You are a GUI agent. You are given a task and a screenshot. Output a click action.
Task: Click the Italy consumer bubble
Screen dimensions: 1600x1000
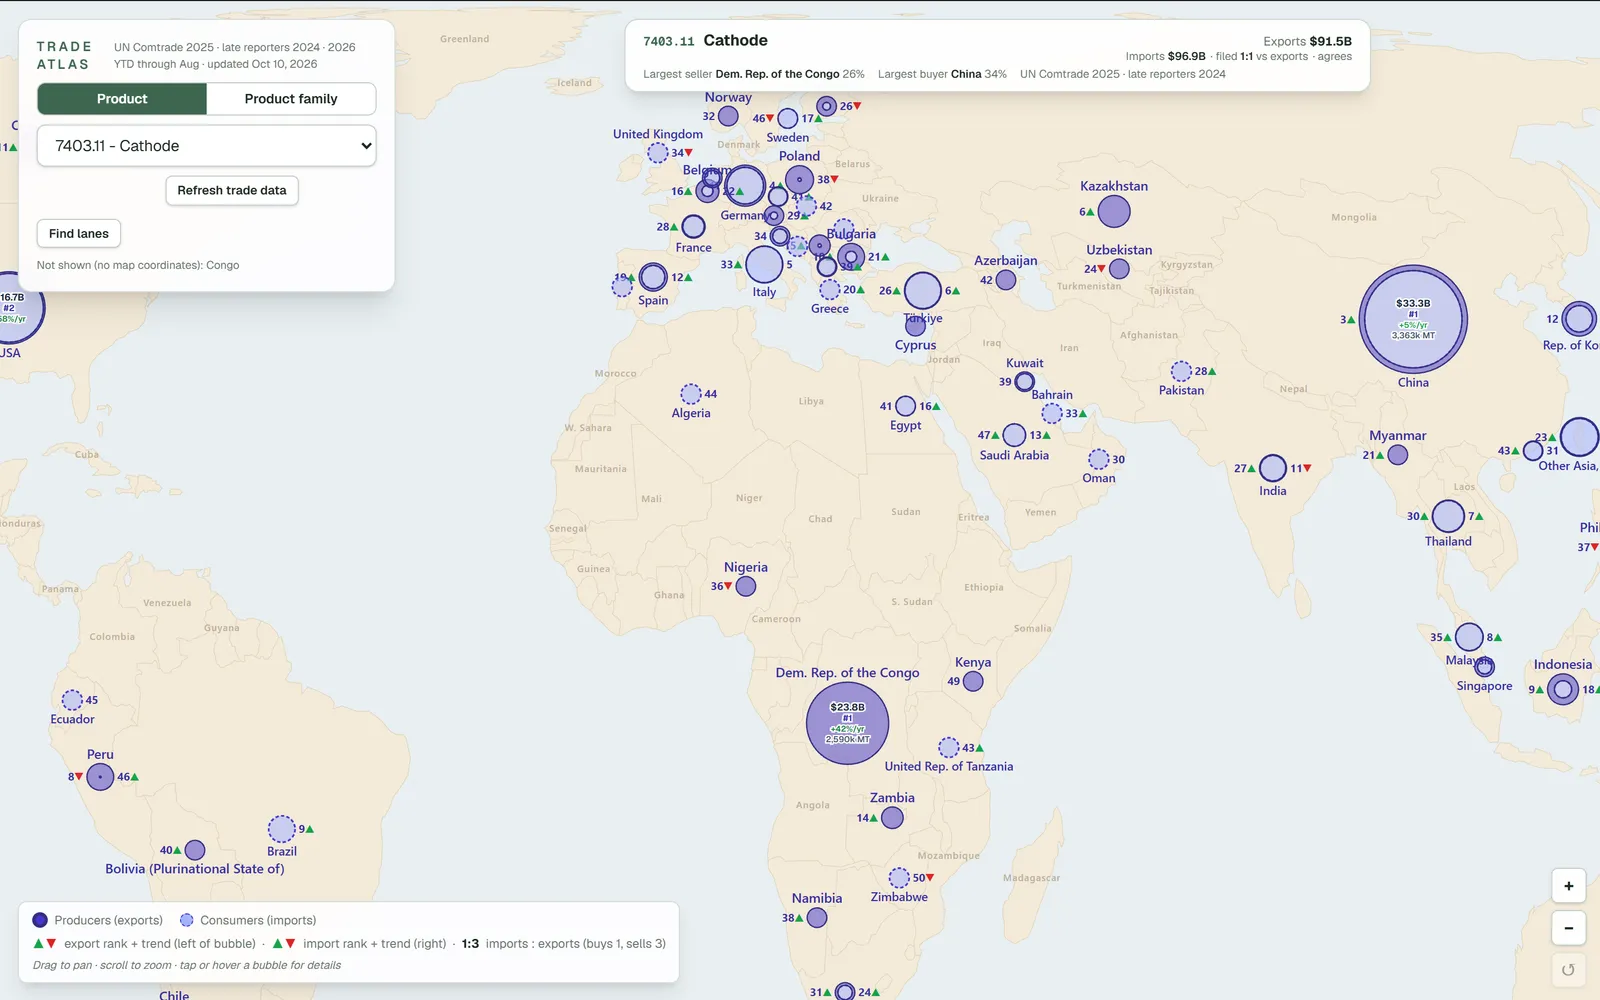[764, 264]
